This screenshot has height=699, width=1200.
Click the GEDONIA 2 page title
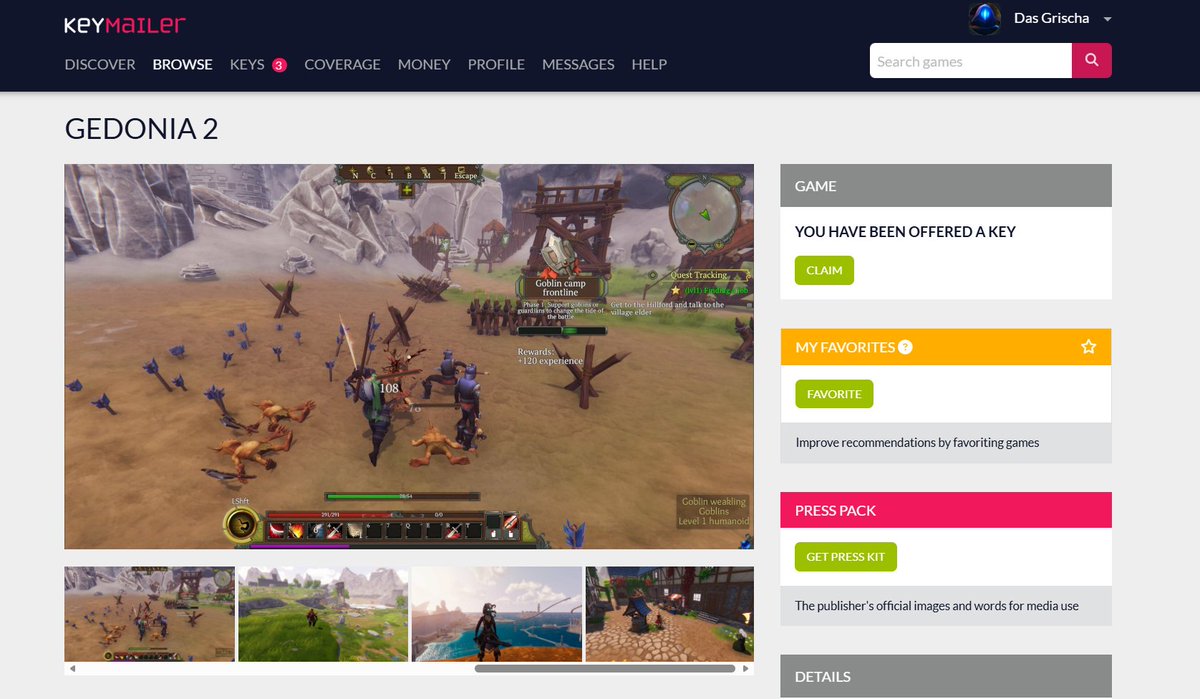click(x=141, y=129)
